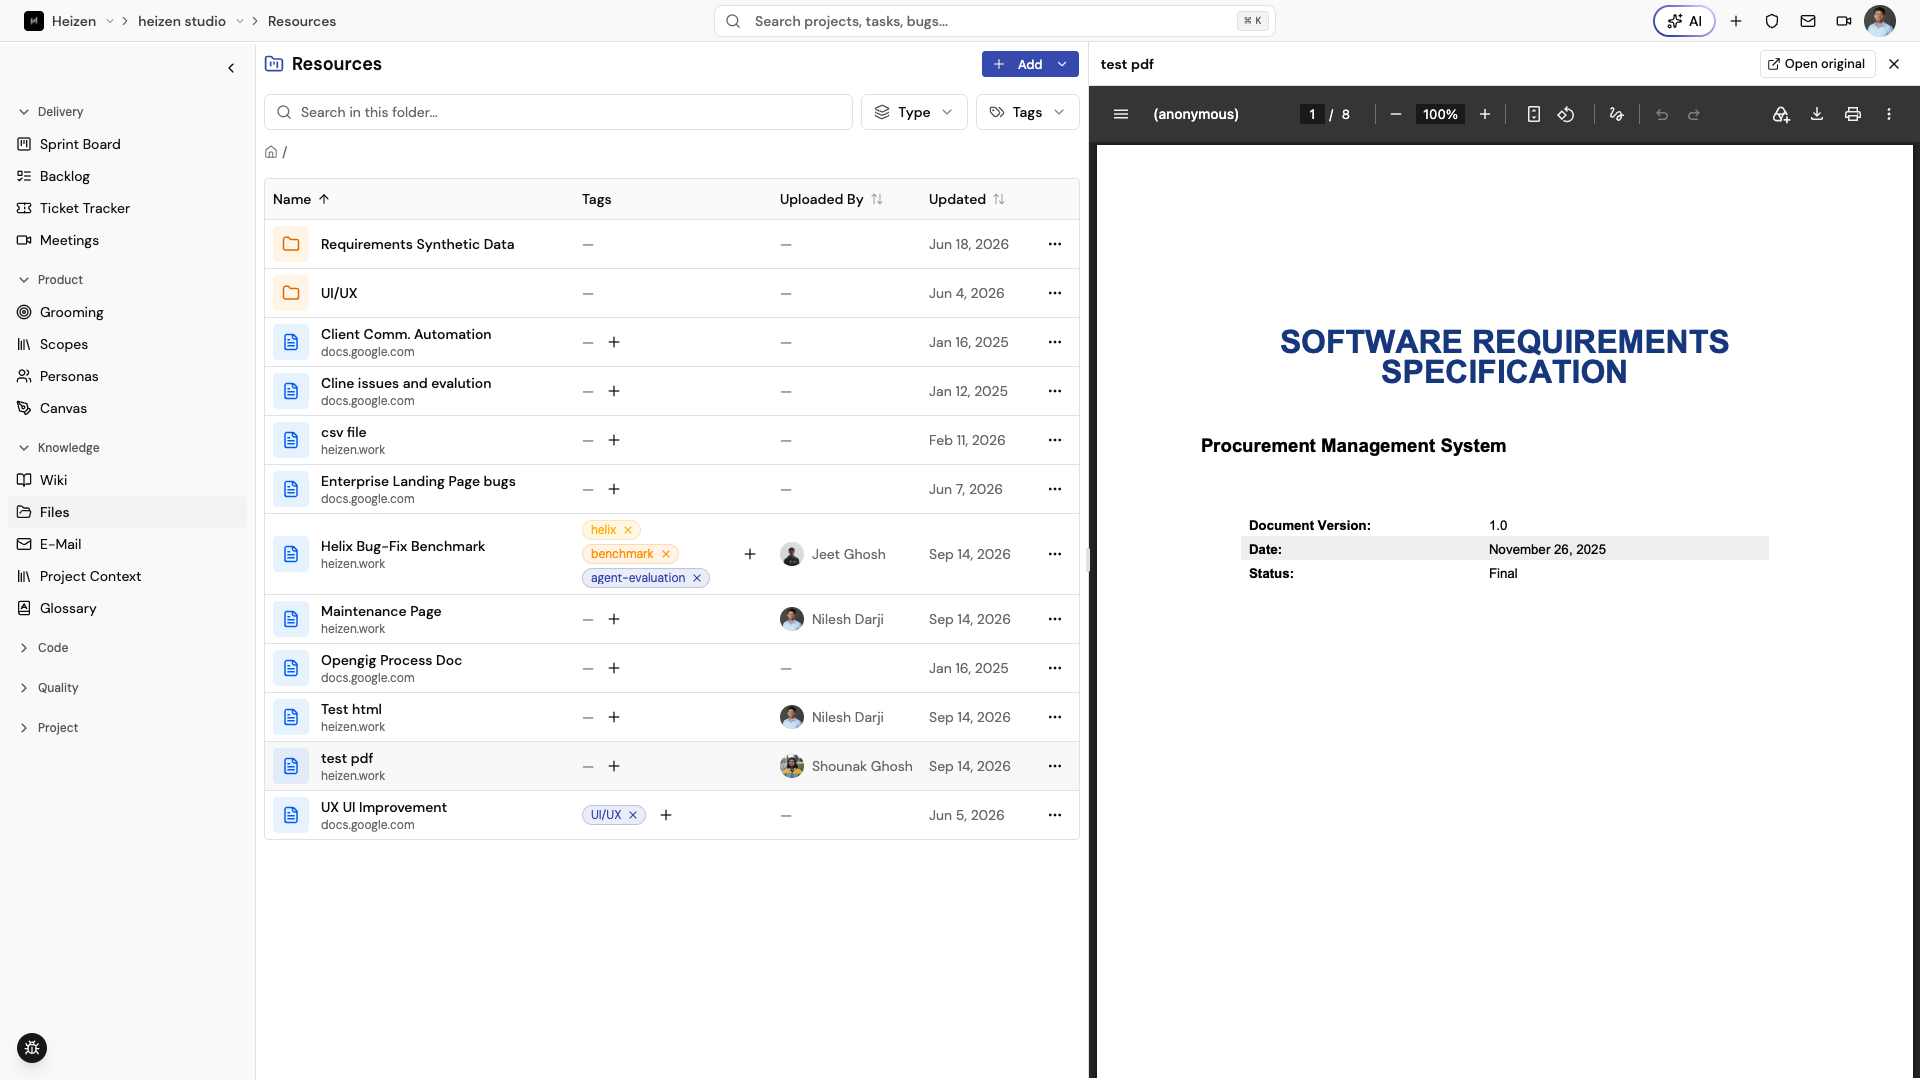Zoom out in the PDF viewer
Viewport: 1920px width, 1080px height.
pos(1396,114)
